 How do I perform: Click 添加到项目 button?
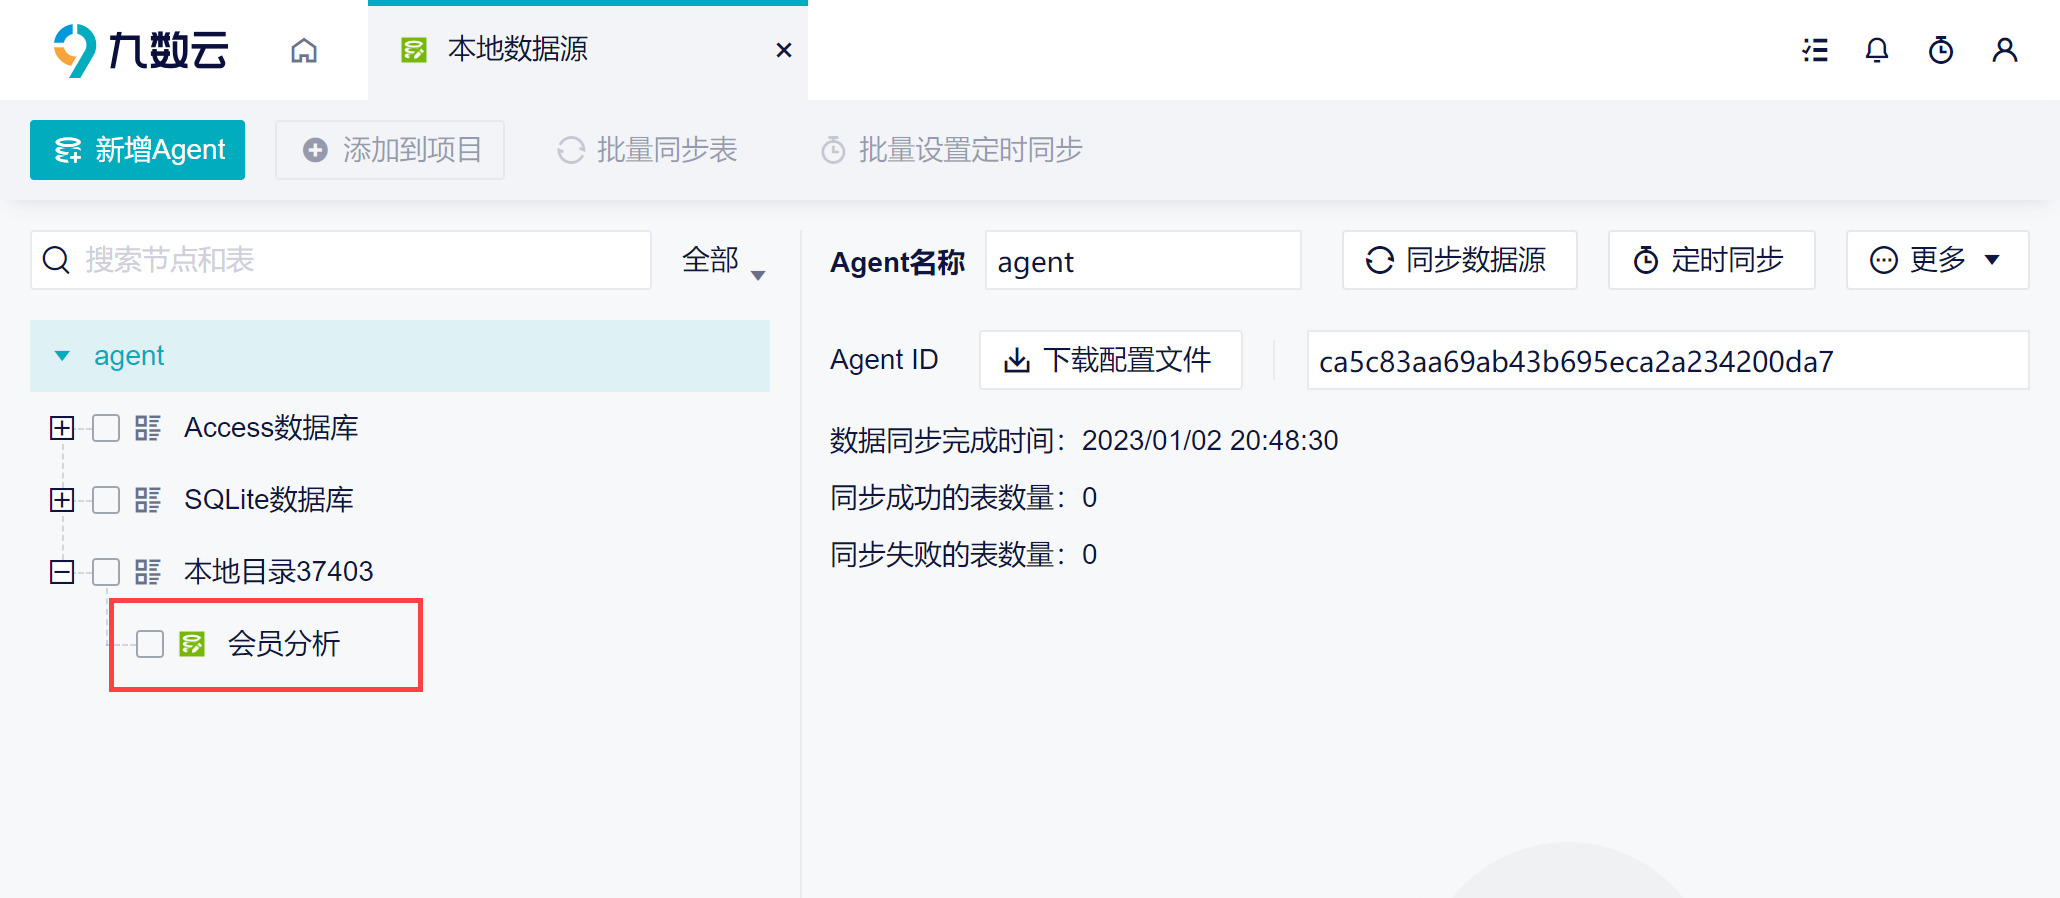[390, 150]
